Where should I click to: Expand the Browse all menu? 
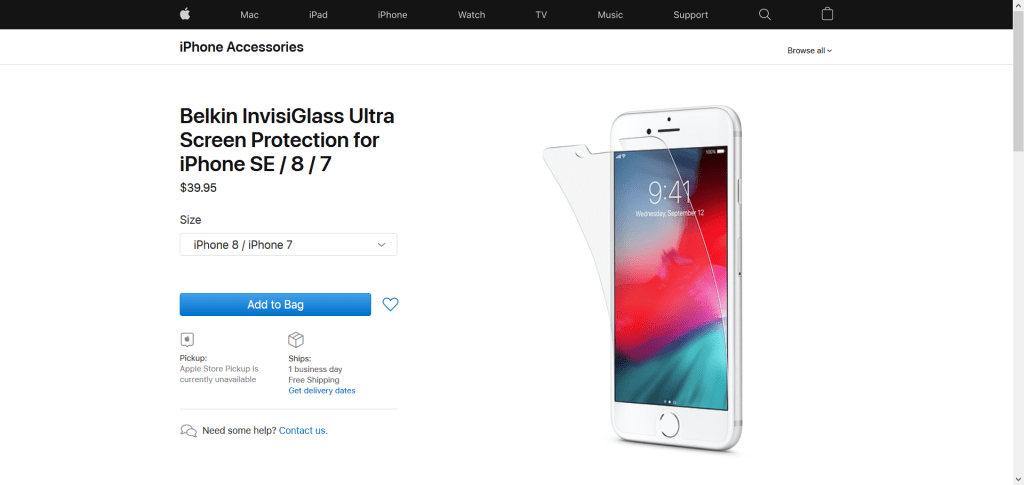(x=809, y=50)
